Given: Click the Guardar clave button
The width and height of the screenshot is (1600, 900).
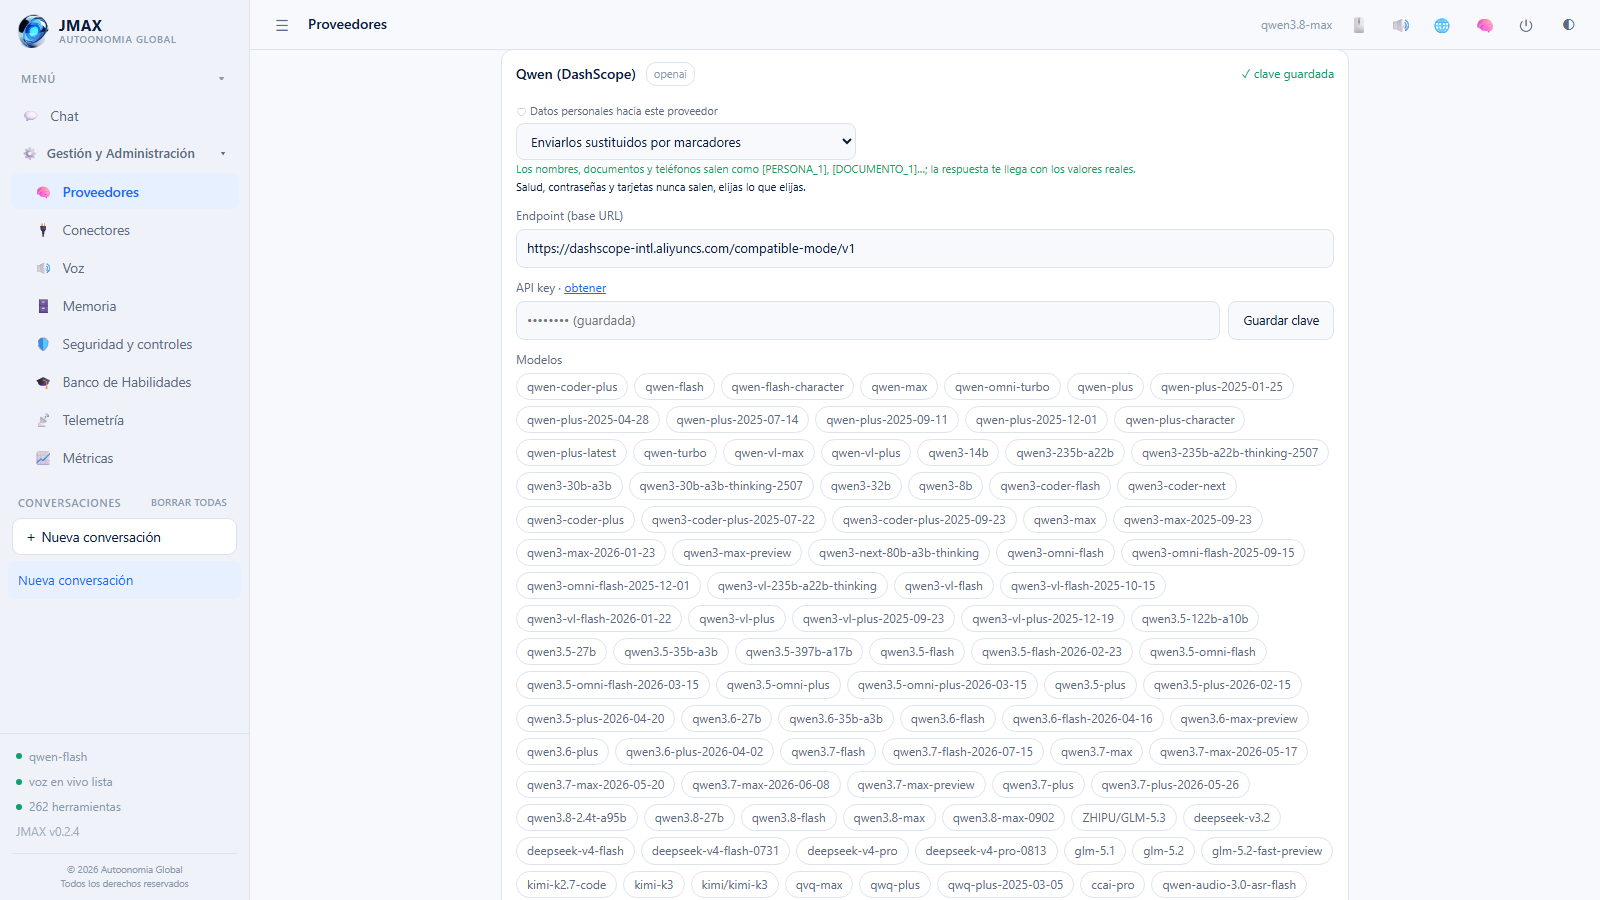Looking at the screenshot, I should tap(1281, 321).
